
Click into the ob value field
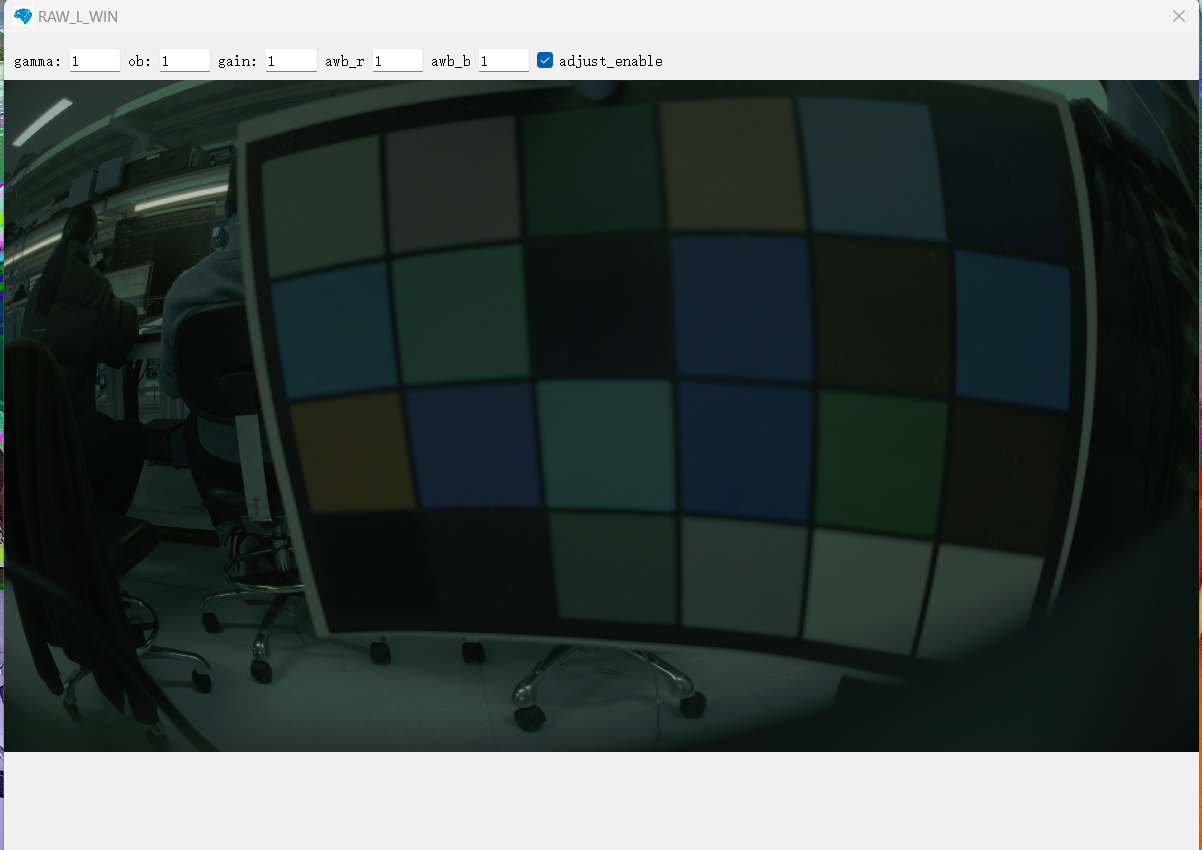tap(184, 61)
